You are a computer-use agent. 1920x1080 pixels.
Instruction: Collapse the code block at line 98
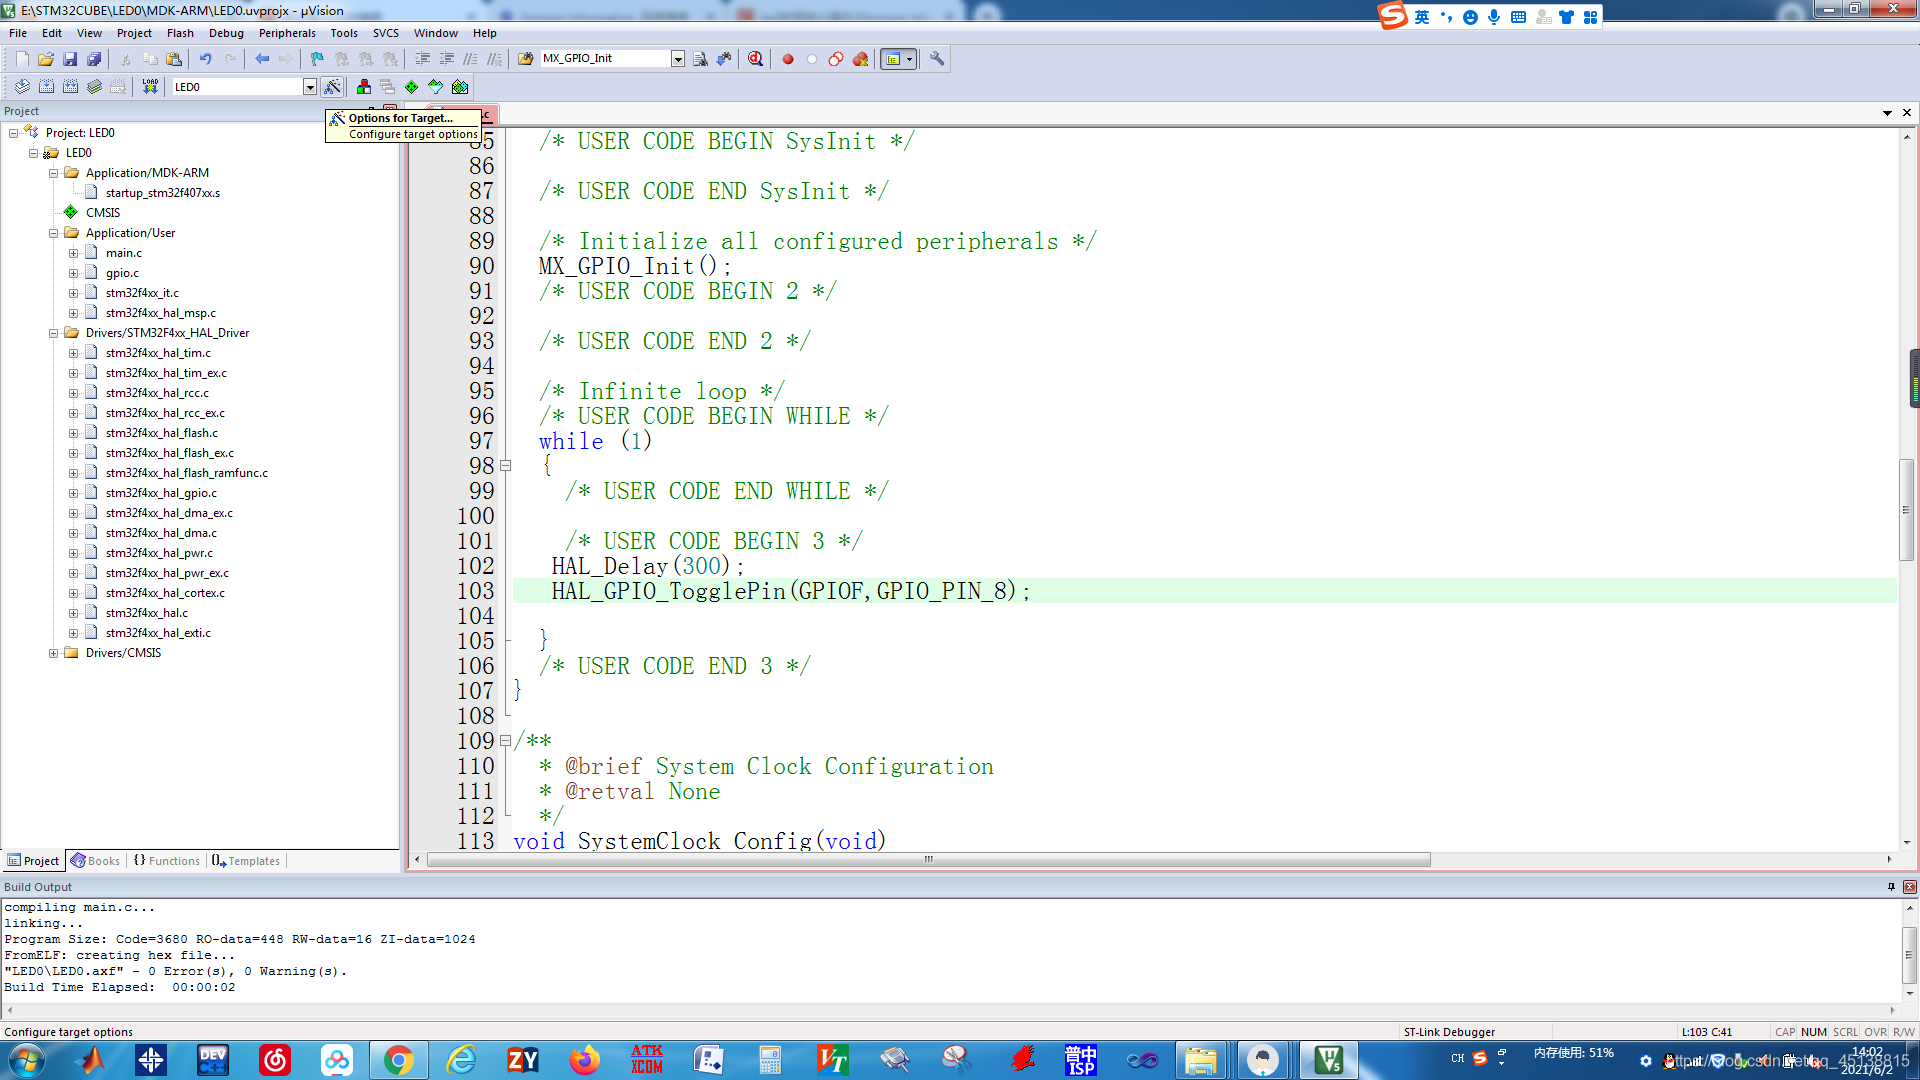click(506, 466)
